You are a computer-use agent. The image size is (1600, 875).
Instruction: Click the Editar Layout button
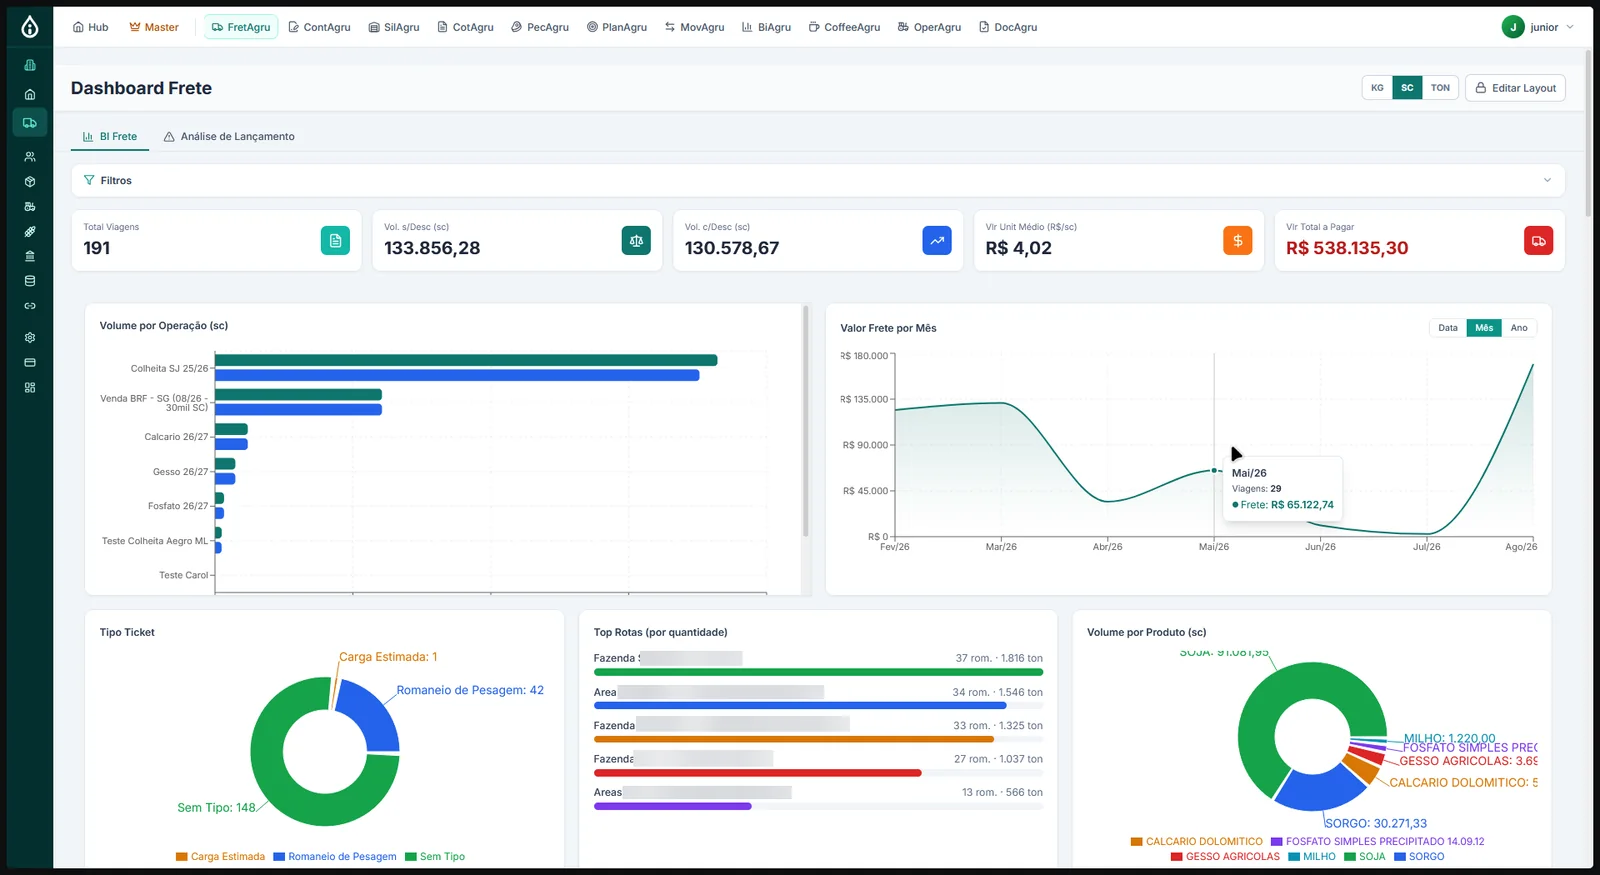1515,88
